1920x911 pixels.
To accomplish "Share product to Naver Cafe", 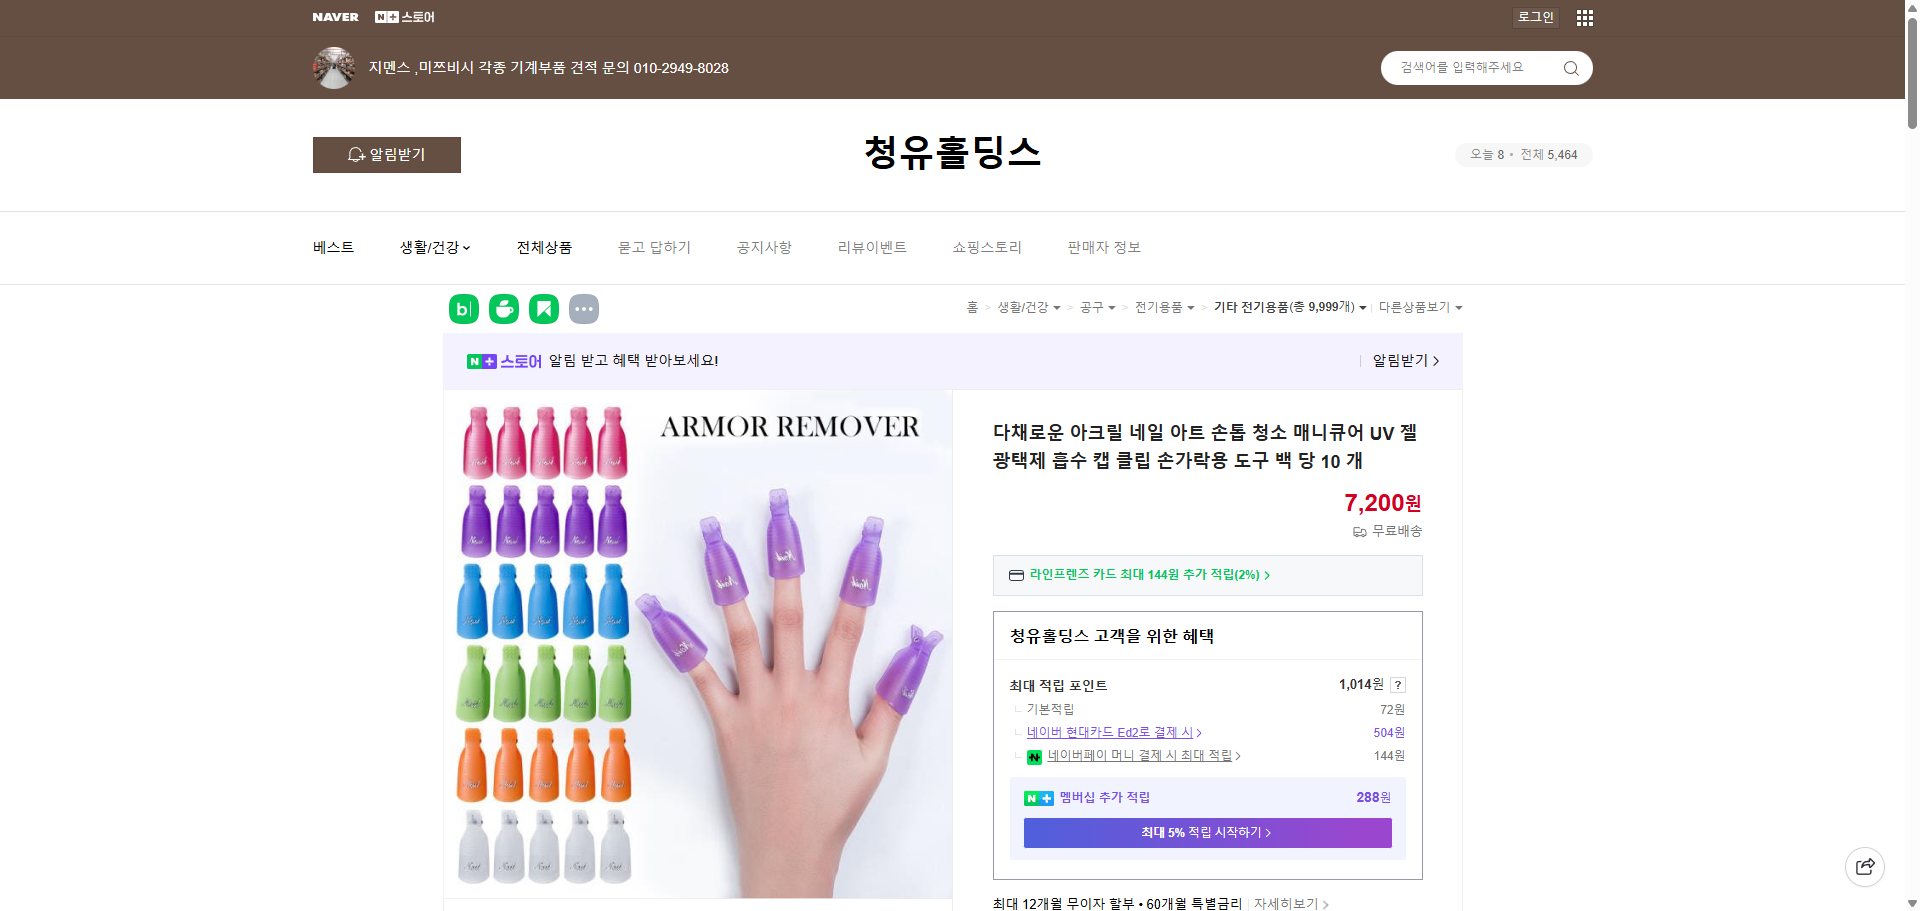I will point(503,309).
